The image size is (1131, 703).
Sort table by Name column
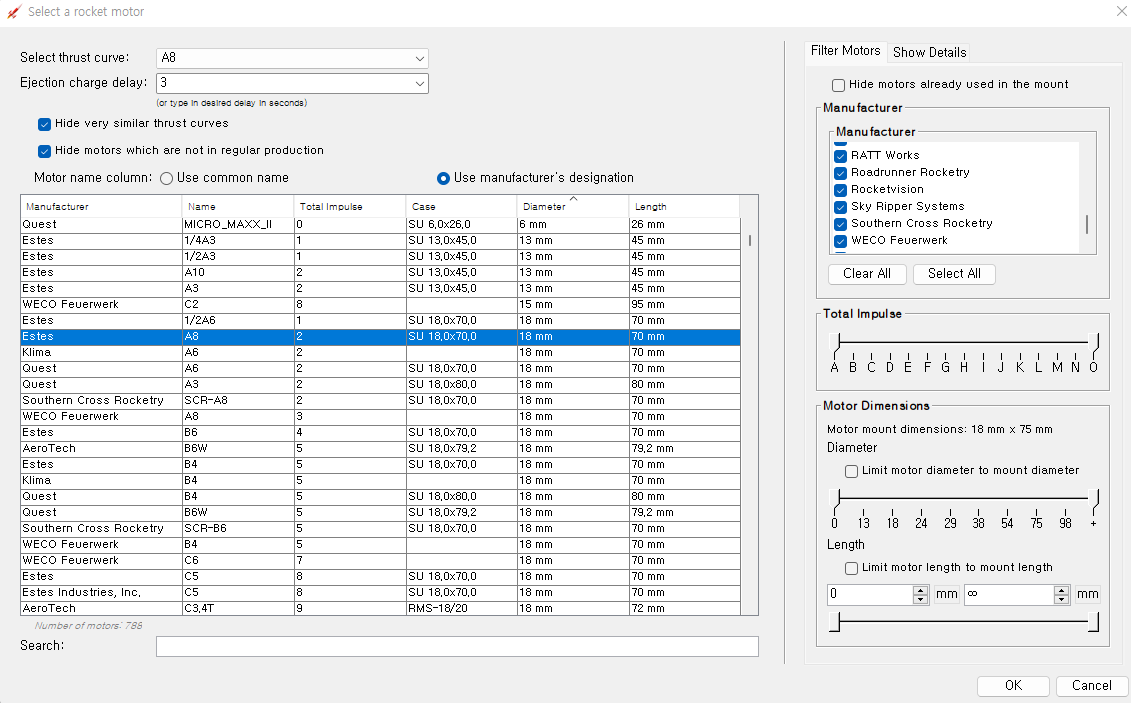click(238, 206)
